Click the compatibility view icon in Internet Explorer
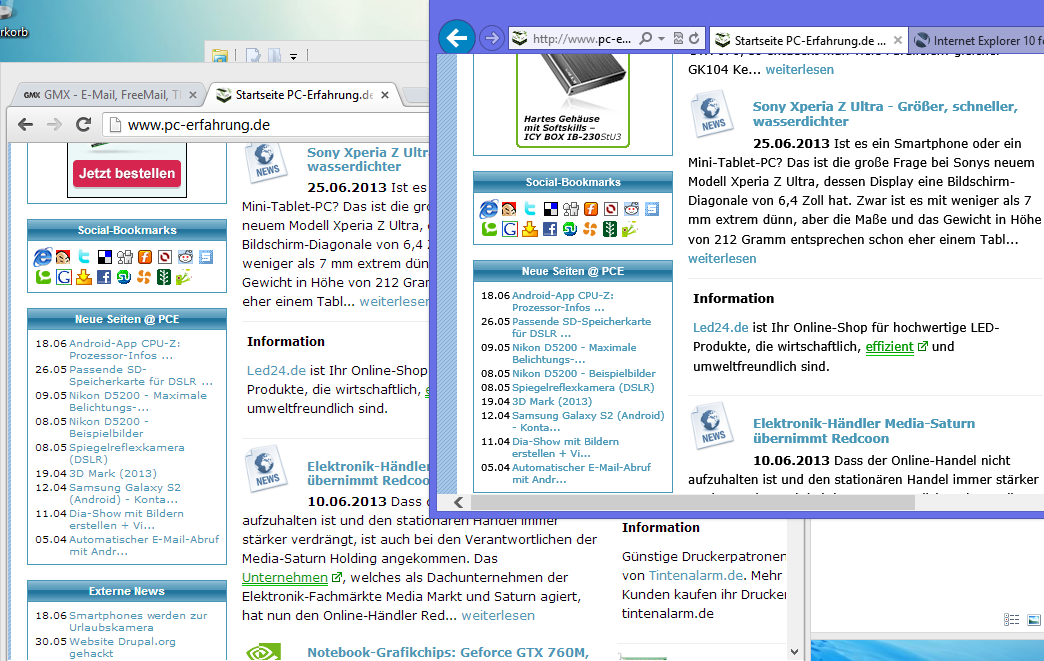Screen dimensions: 1044x661 [x=678, y=39]
